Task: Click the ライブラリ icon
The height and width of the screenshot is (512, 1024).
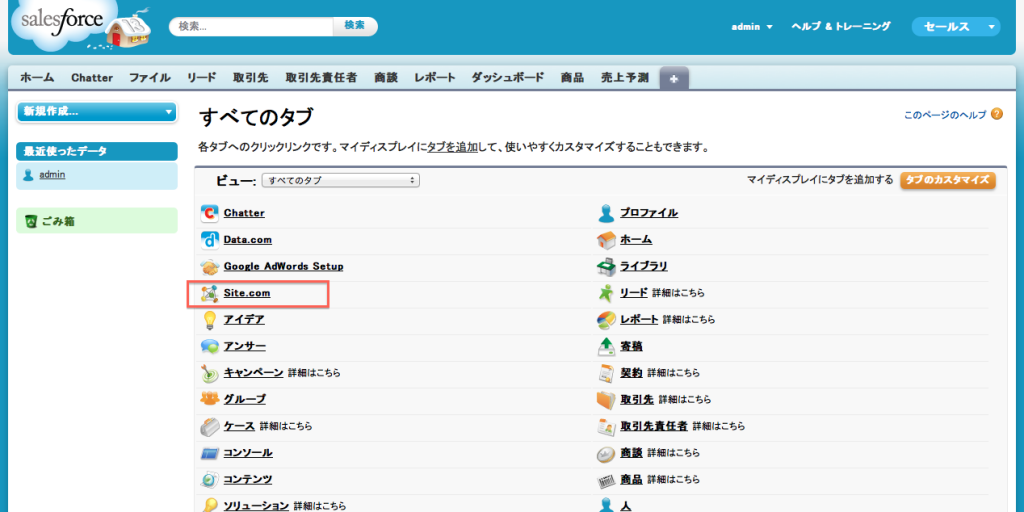Action: coord(606,266)
